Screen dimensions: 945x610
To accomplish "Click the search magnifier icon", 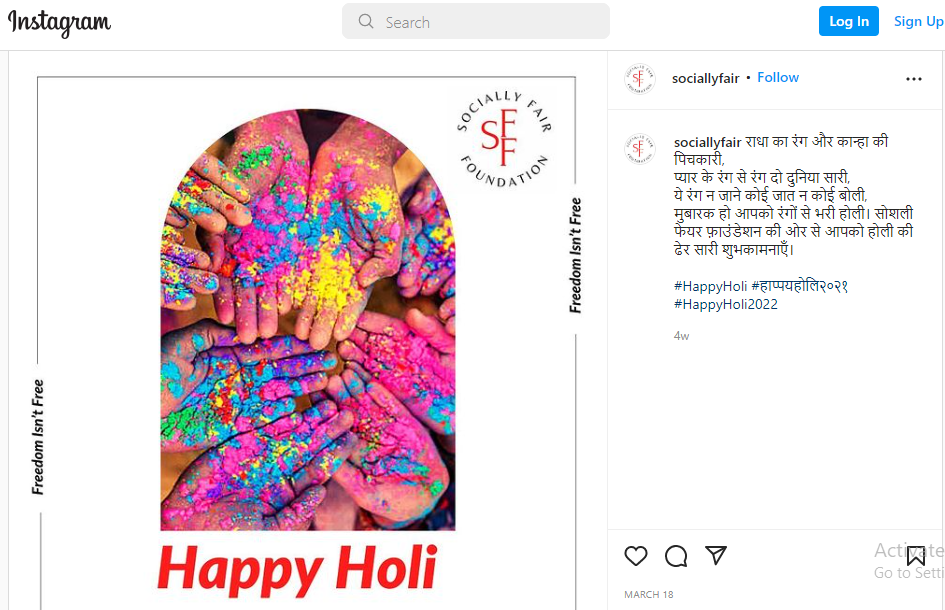I will (366, 22).
